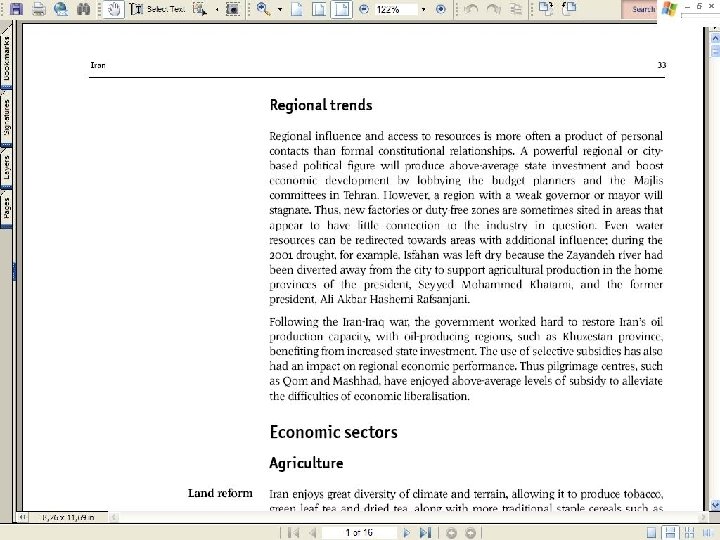Open the Layers side tab
The width and height of the screenshot is (720, 540).
point(6,167)
